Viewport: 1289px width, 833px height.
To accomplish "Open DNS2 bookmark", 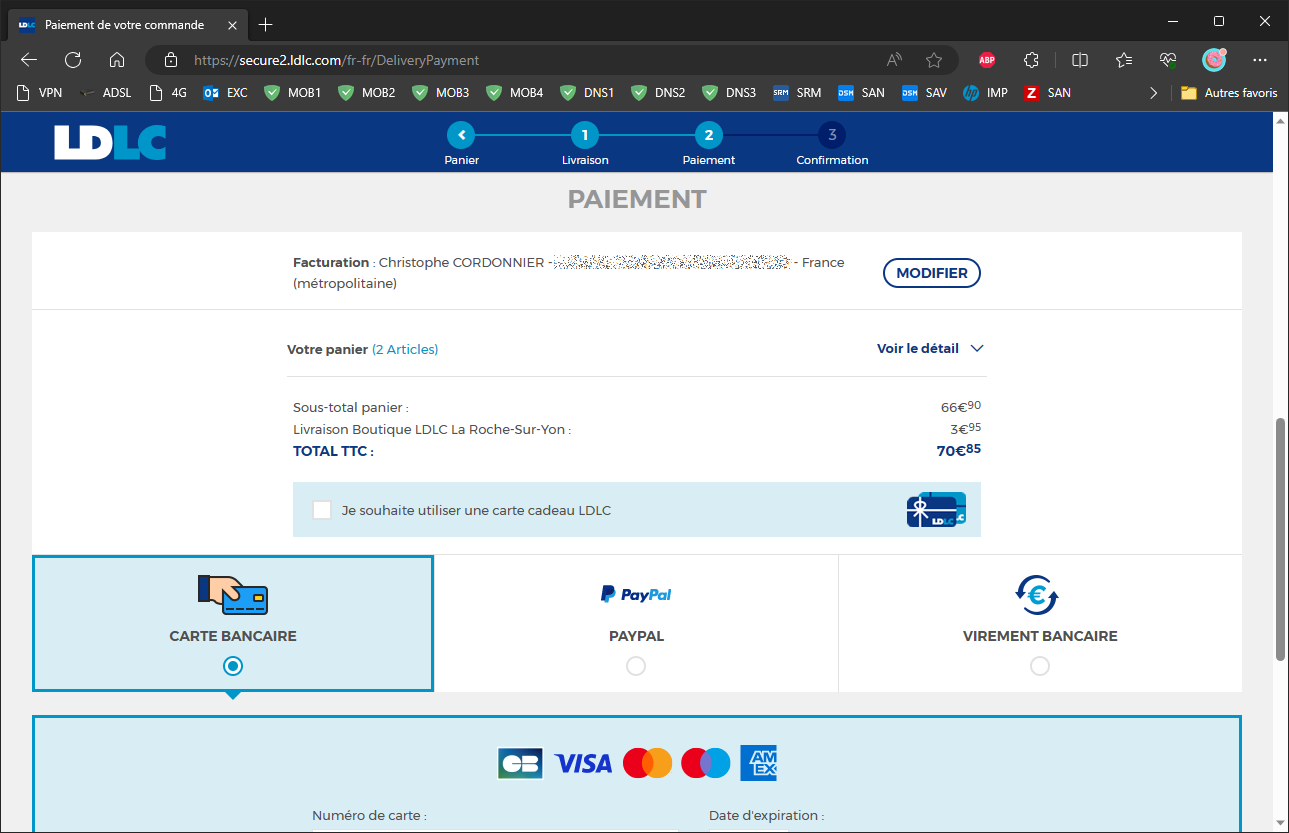I will coord(659,93).
